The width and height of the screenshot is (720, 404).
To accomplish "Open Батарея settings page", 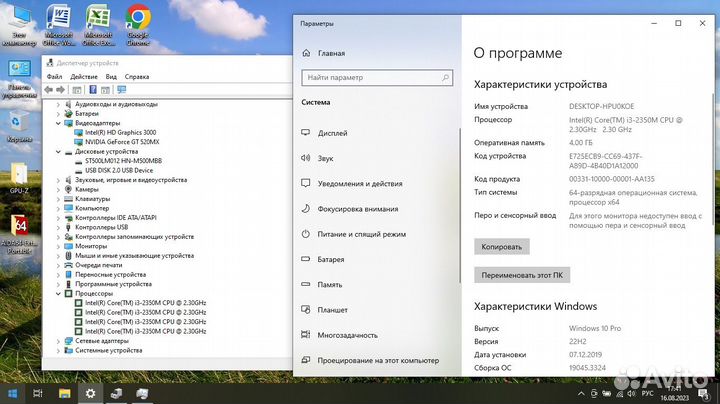I will click(x=331, y=259).
